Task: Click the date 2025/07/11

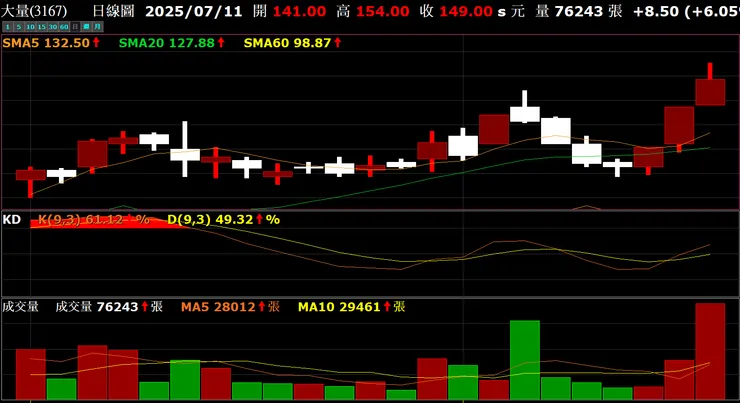Action: tap(193, 11)
